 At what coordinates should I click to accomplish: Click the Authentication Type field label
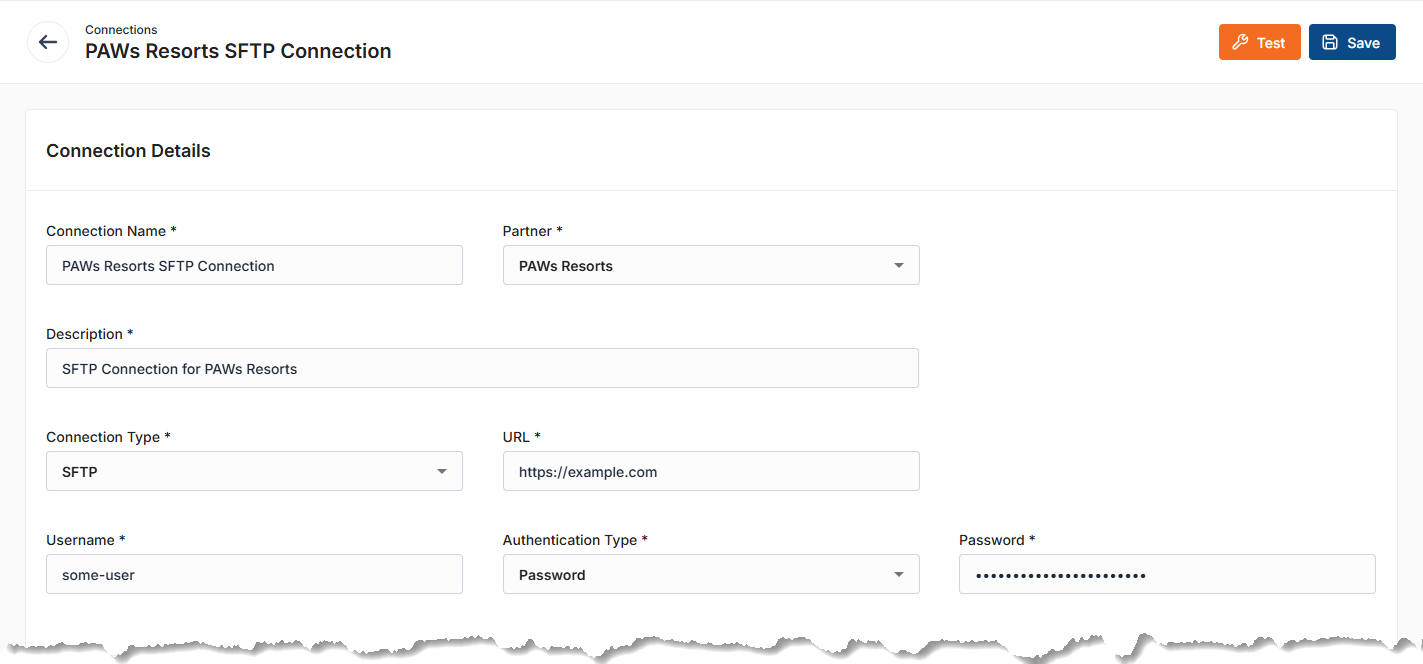pyautogui.click(x=570, y=540)
